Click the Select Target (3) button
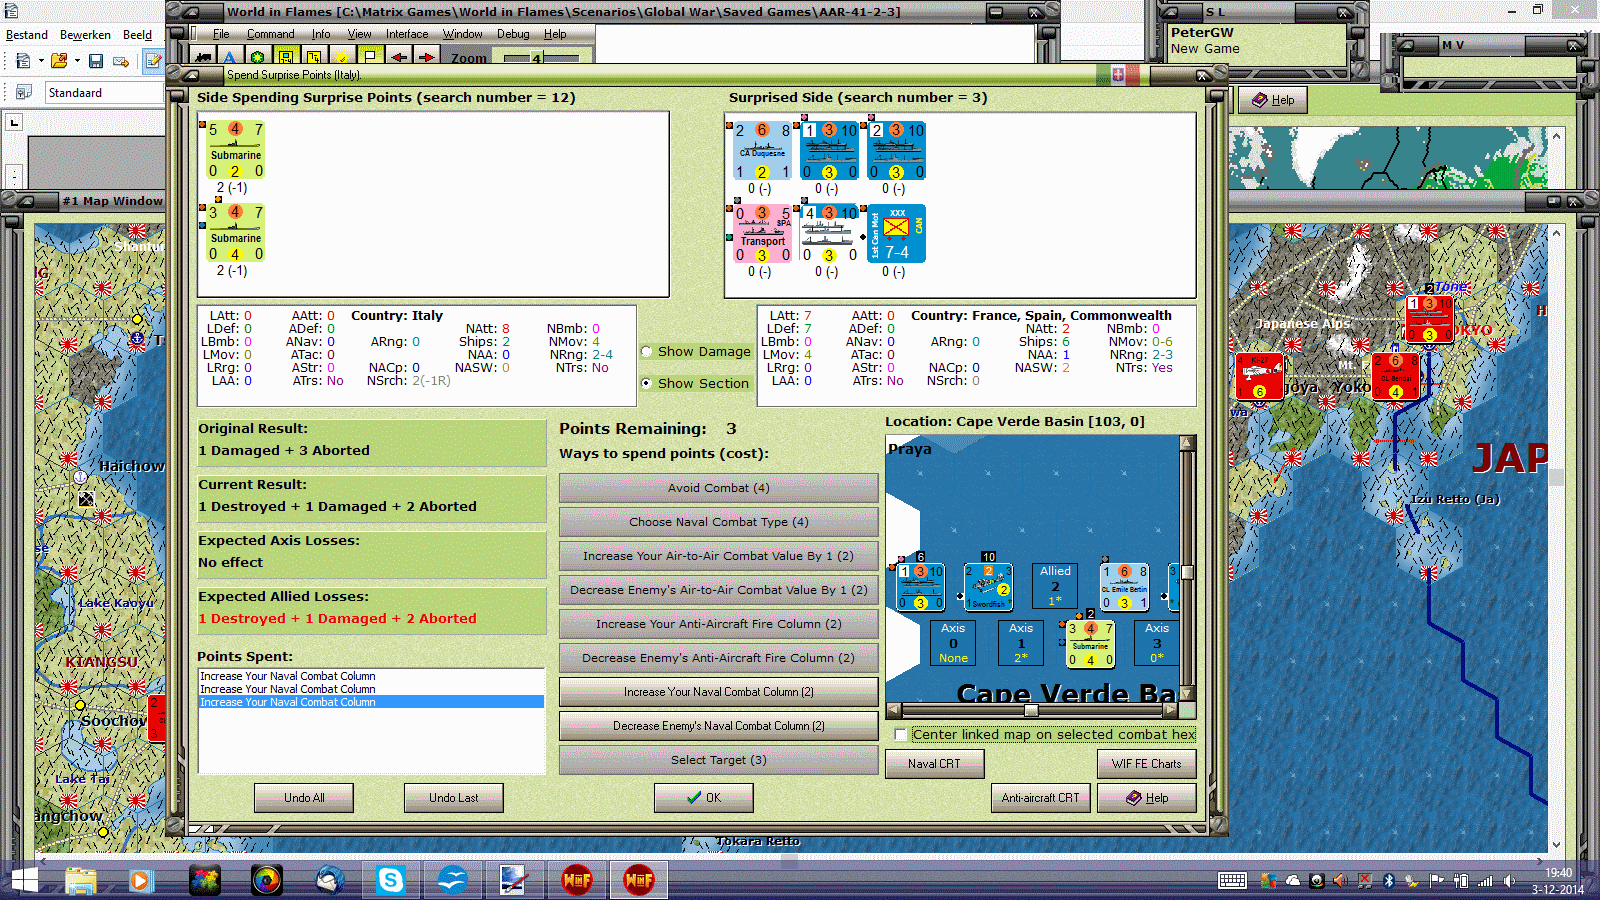1600x900 pixels. pyautogui.click(x=719, y=760)
